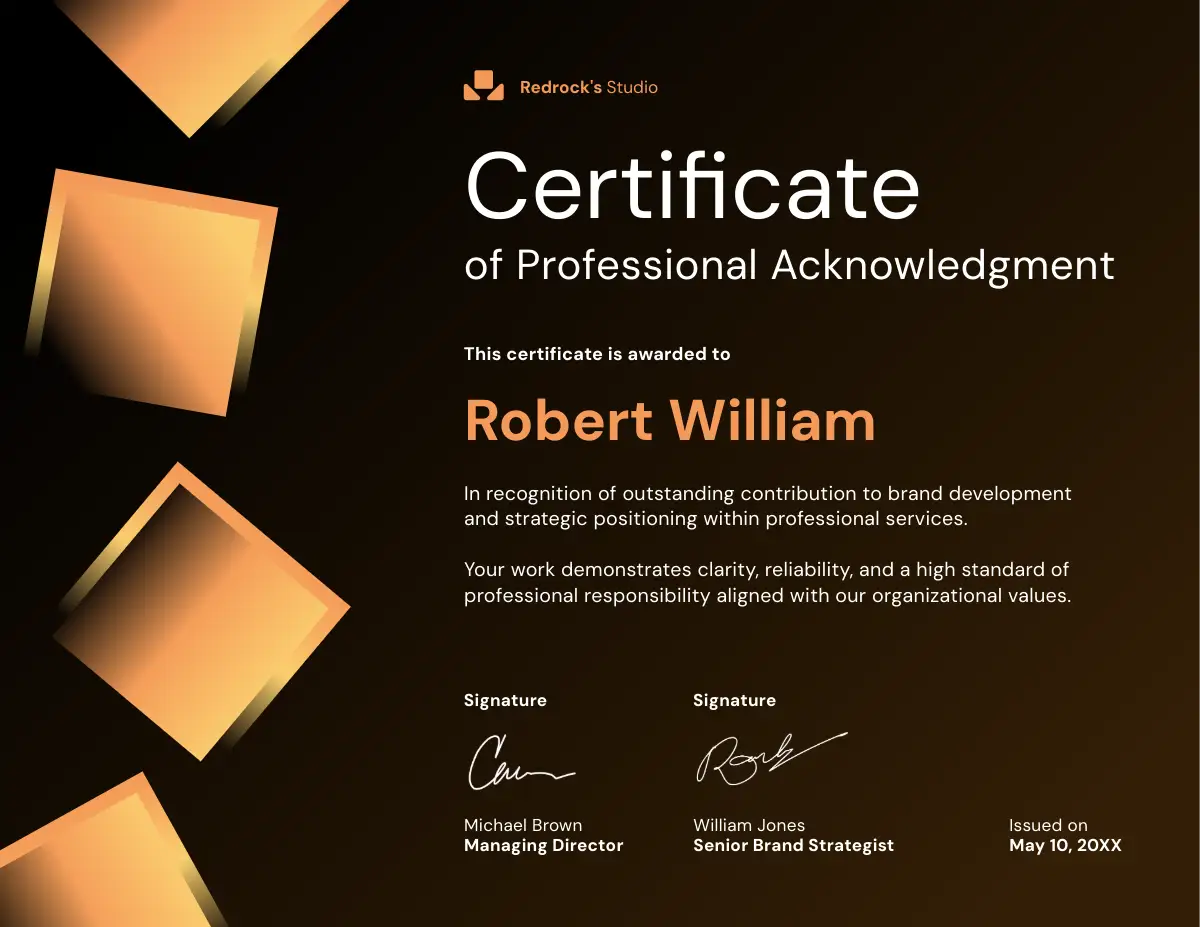Select the Signature label above Michael Brown
The height and width of the screenshot is (927, 1200).
pos(505,701)
